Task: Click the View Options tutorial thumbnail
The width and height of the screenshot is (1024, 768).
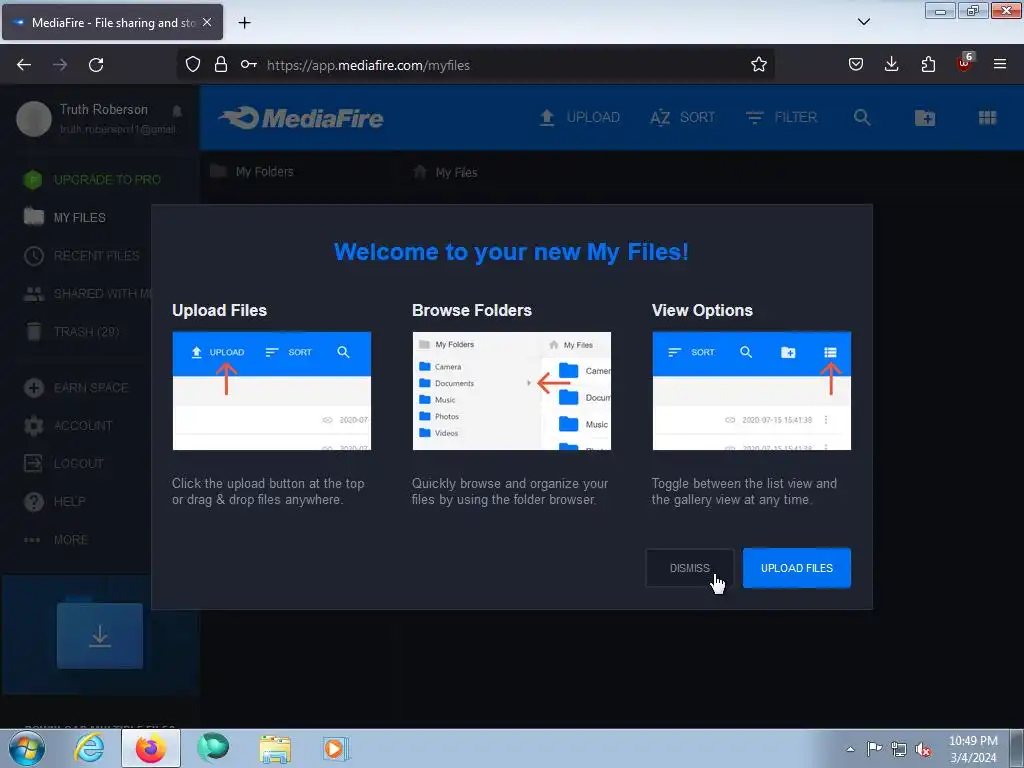Action: [751, 391]
